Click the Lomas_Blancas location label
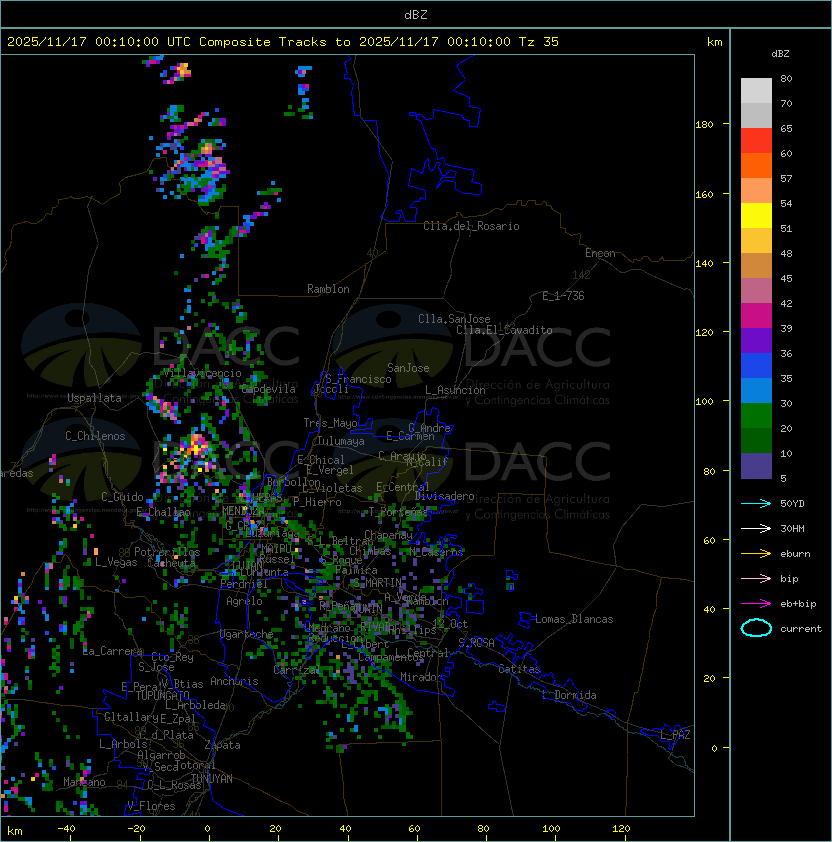 click(574, 619)
